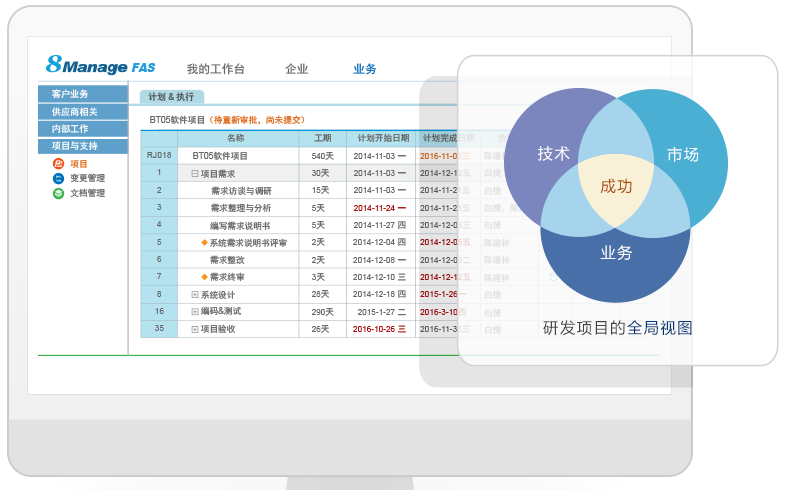
Task: Click the 变更管理 sidebar icon
Action: pos(58,178)
